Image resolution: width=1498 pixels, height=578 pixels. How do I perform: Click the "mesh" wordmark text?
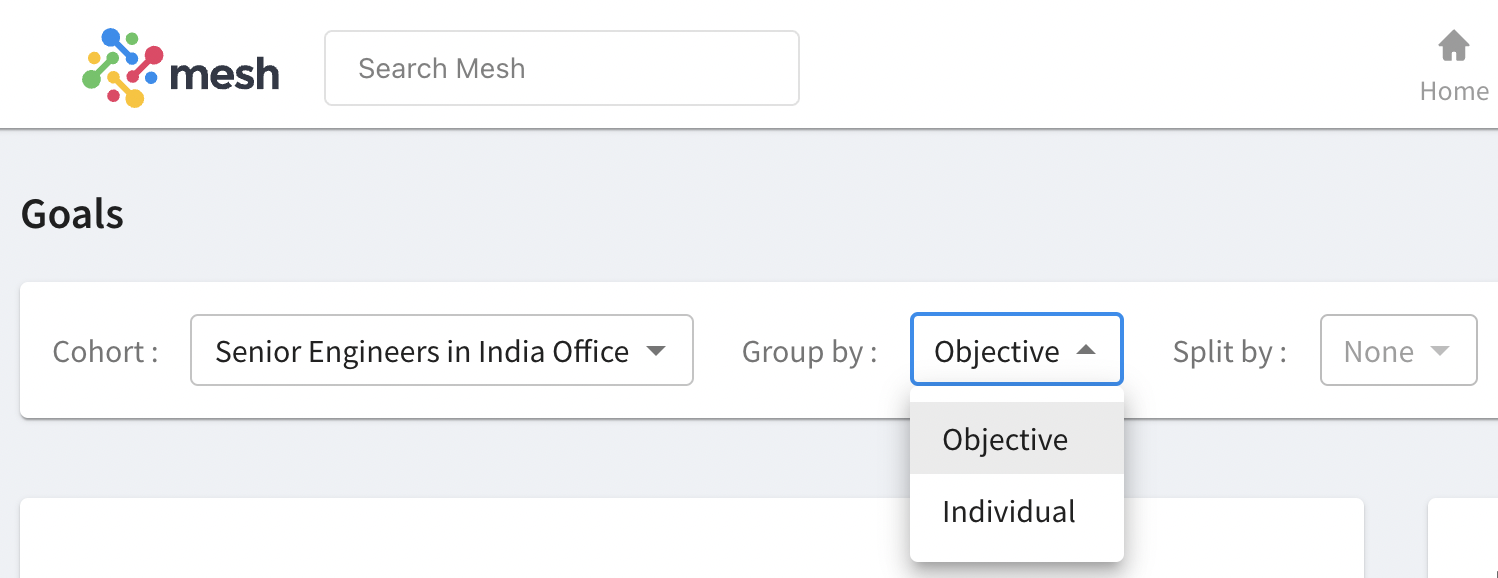225,73
